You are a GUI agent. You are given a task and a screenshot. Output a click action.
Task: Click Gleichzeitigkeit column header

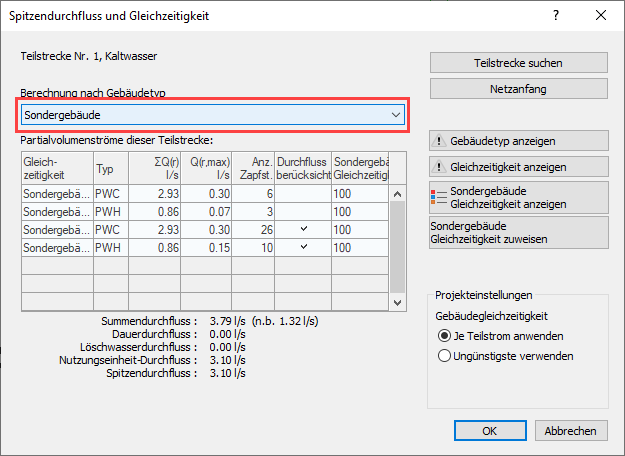click(58, 168)
